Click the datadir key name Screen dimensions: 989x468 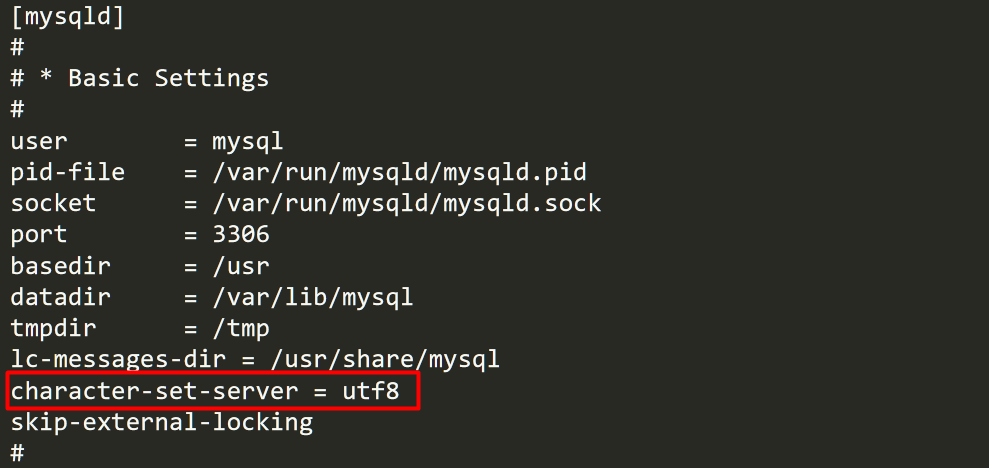61,297
